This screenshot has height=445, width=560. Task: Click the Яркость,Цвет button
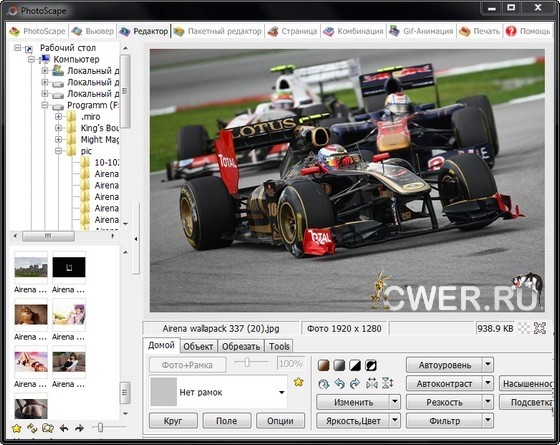click(353, 421)
